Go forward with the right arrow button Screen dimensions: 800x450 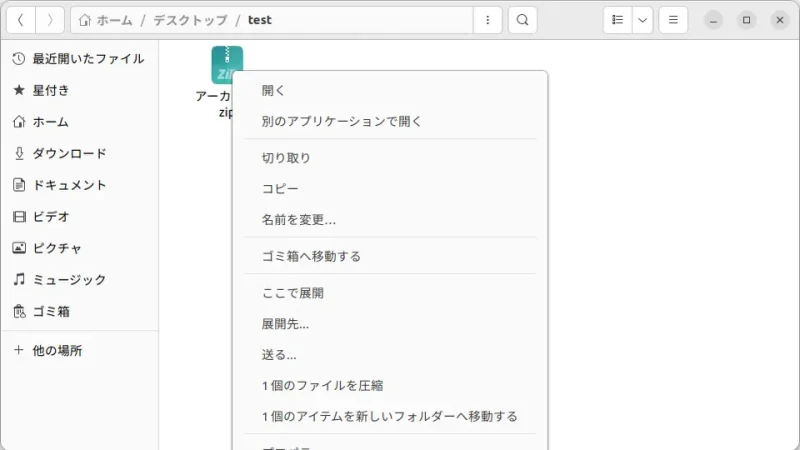coord(49,20)
